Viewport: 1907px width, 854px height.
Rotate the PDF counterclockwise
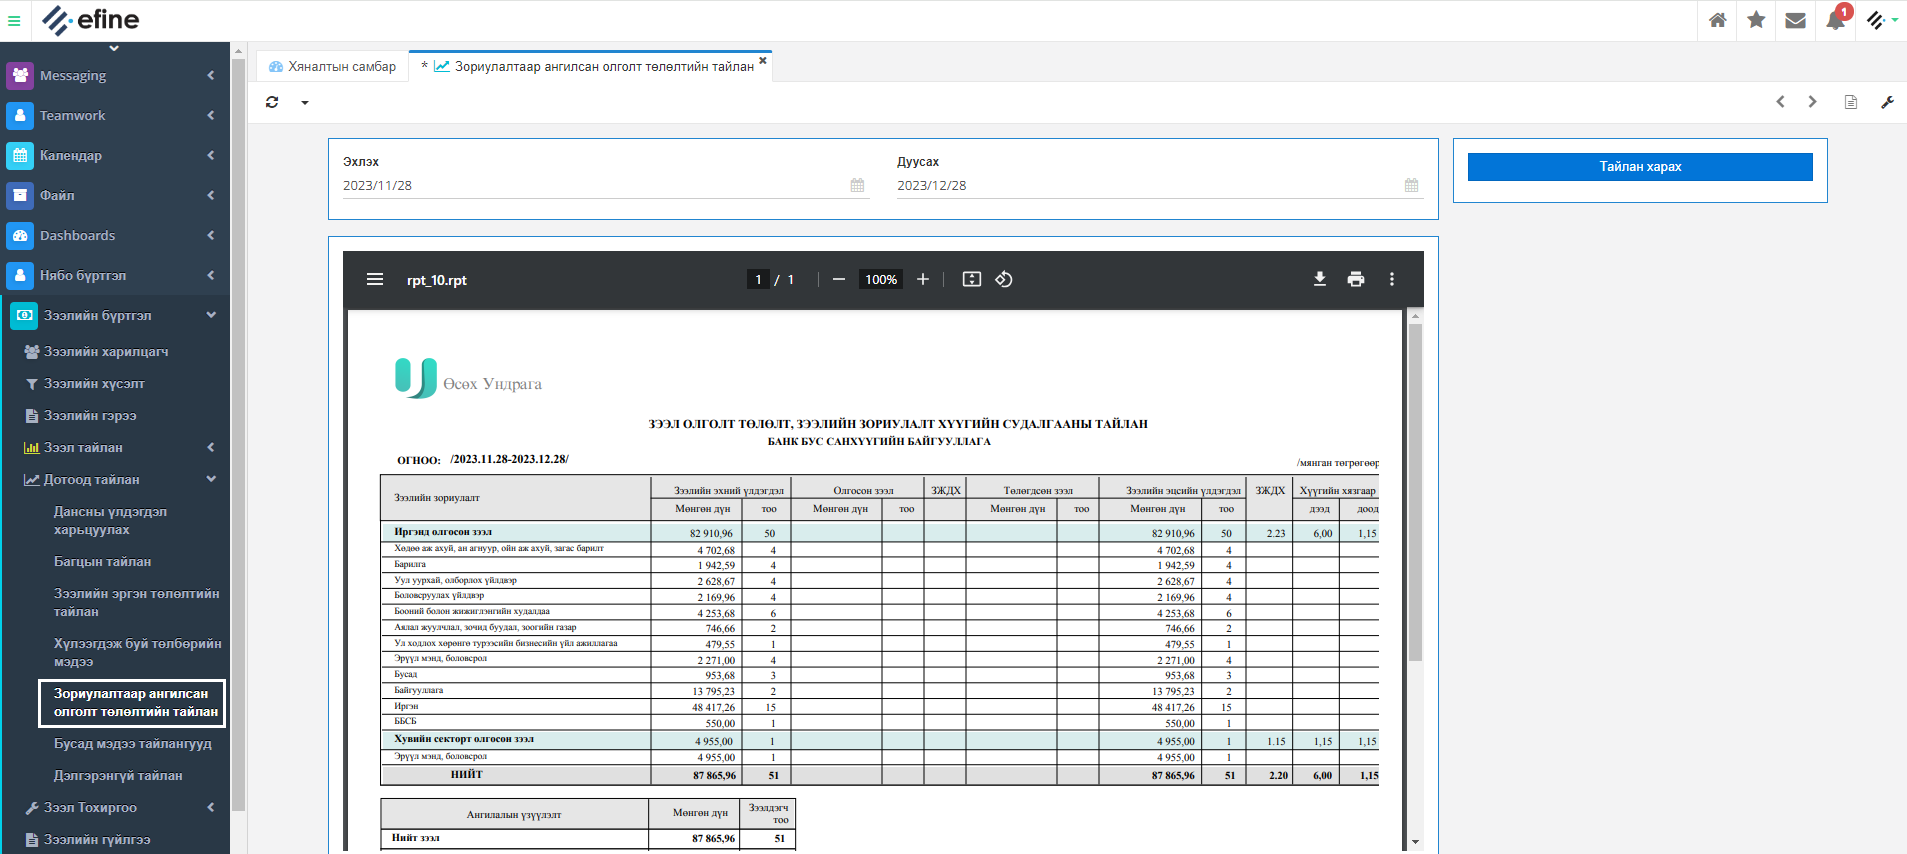1004,280
